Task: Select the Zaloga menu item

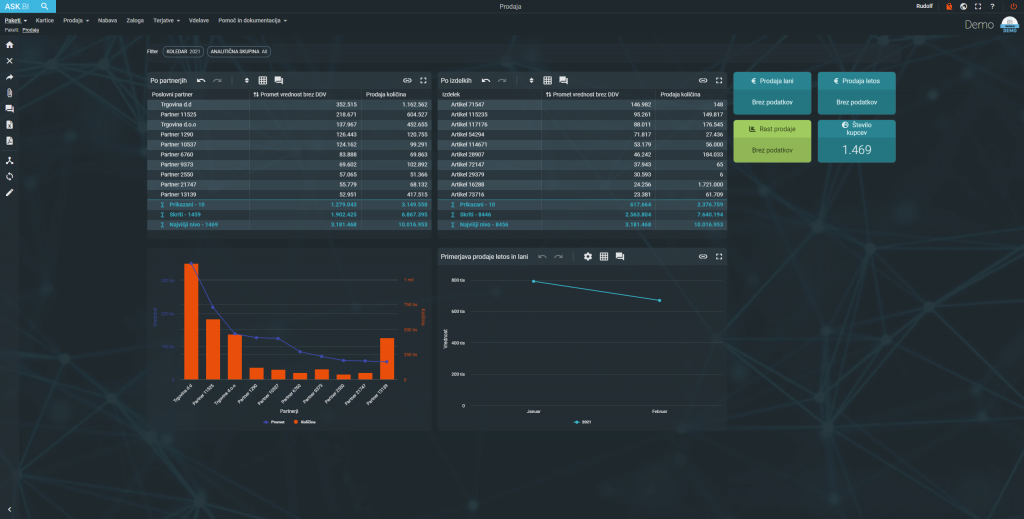Action: pyautogui.click(x=135, y=20)
